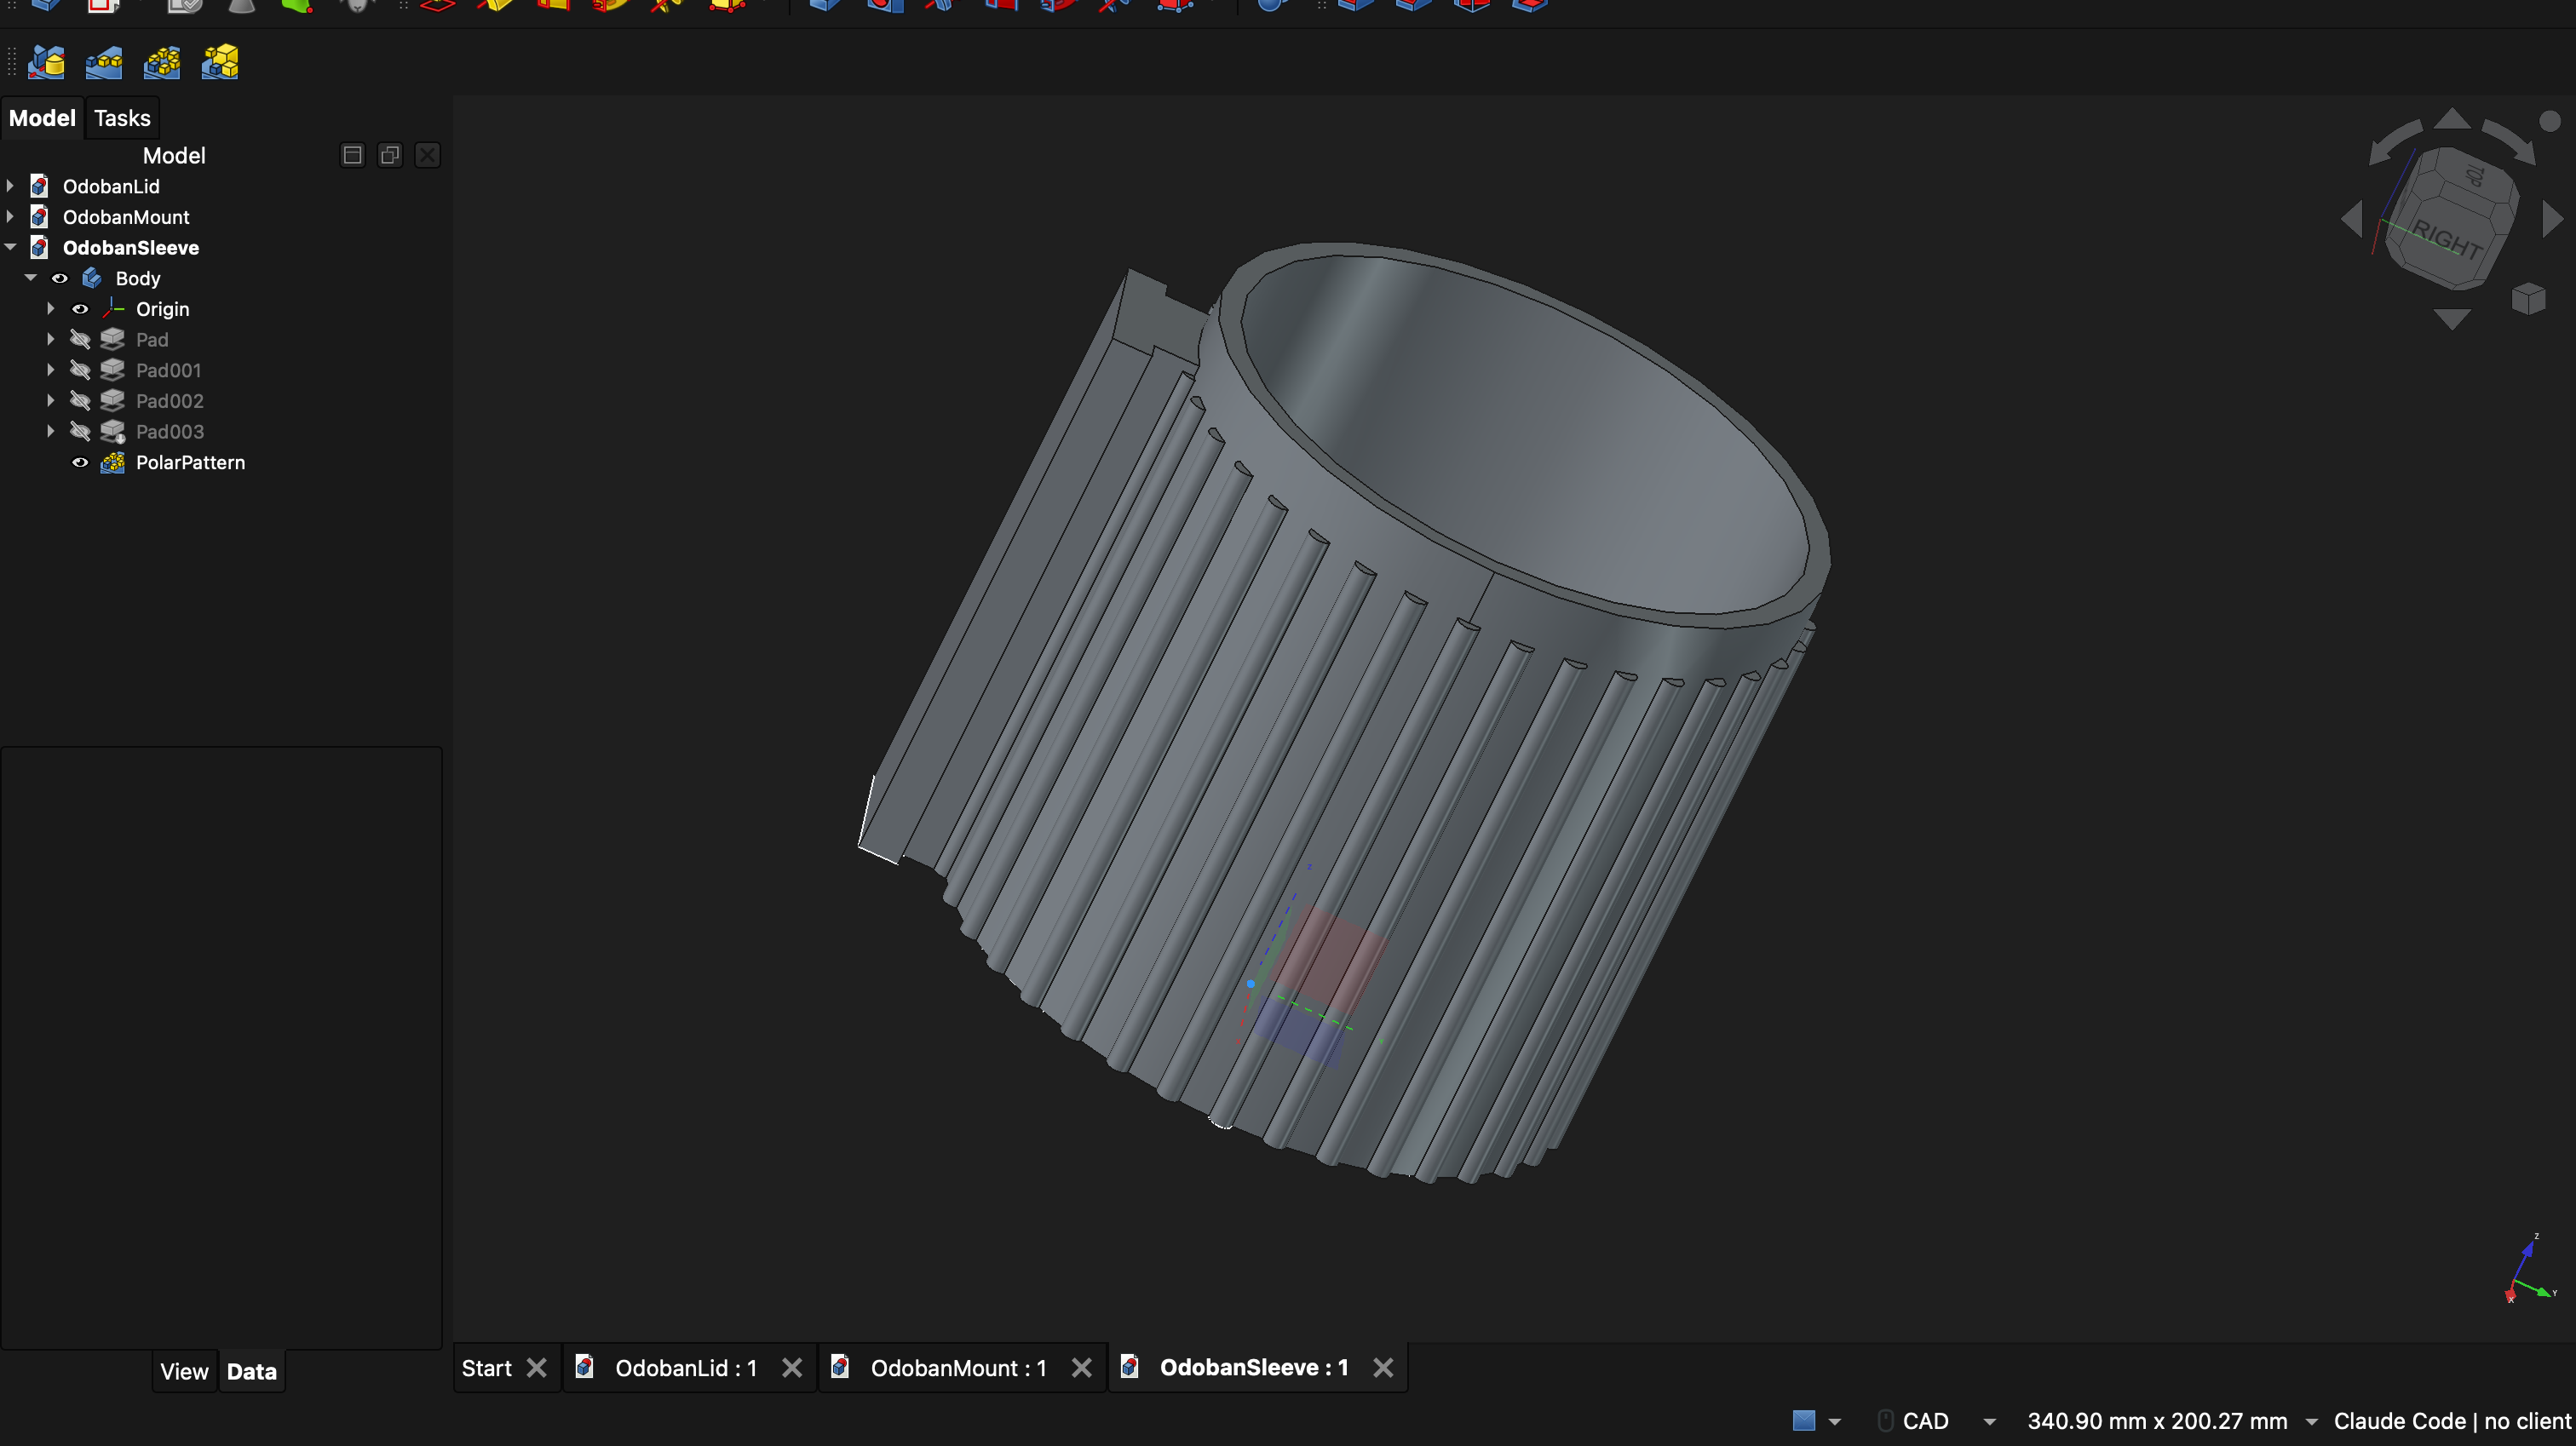
Task: Close the OdobanMount : 1 tab
Action: click(x=1082, y=1368)
